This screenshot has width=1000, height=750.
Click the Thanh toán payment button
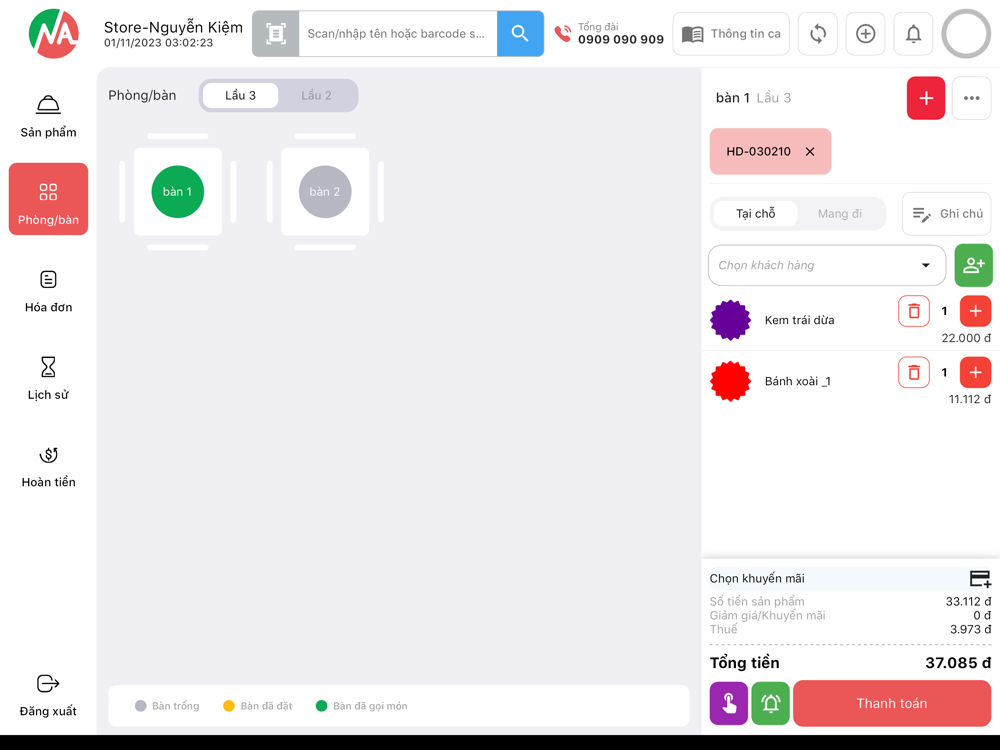point(892,703)
